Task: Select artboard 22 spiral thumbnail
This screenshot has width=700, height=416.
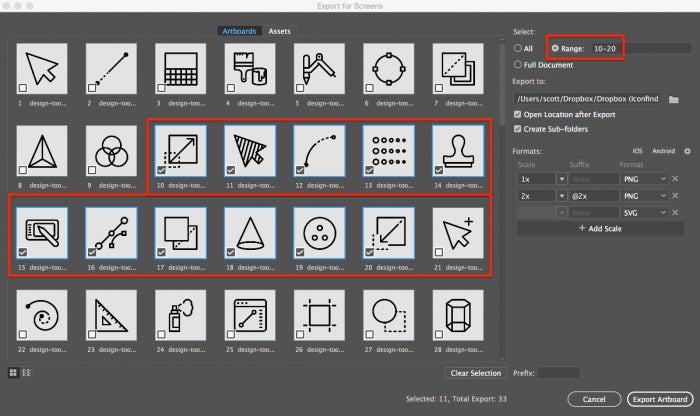Action: (x=42, y=315)
